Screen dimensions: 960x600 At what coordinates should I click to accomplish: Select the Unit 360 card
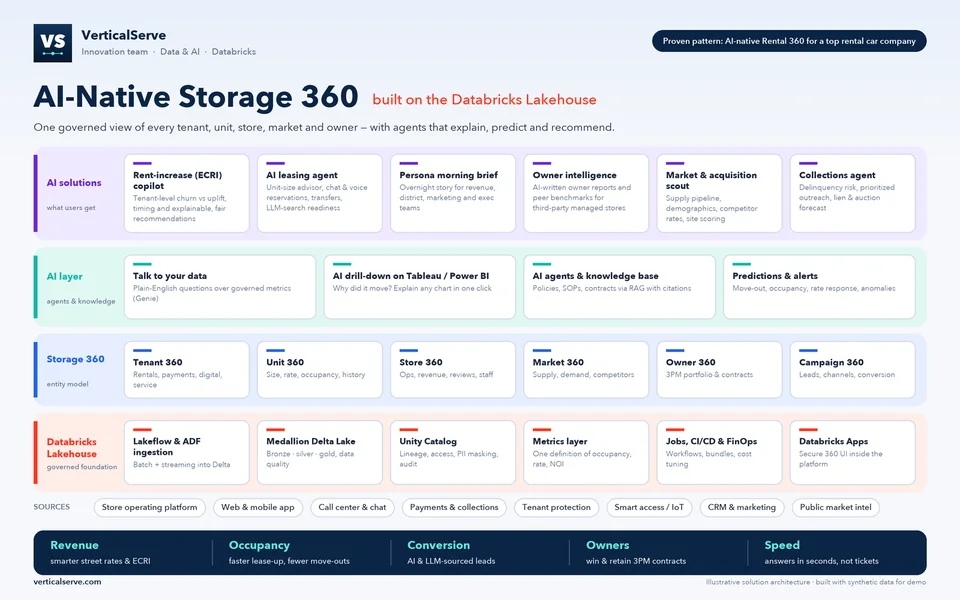(x=320, y=370)
